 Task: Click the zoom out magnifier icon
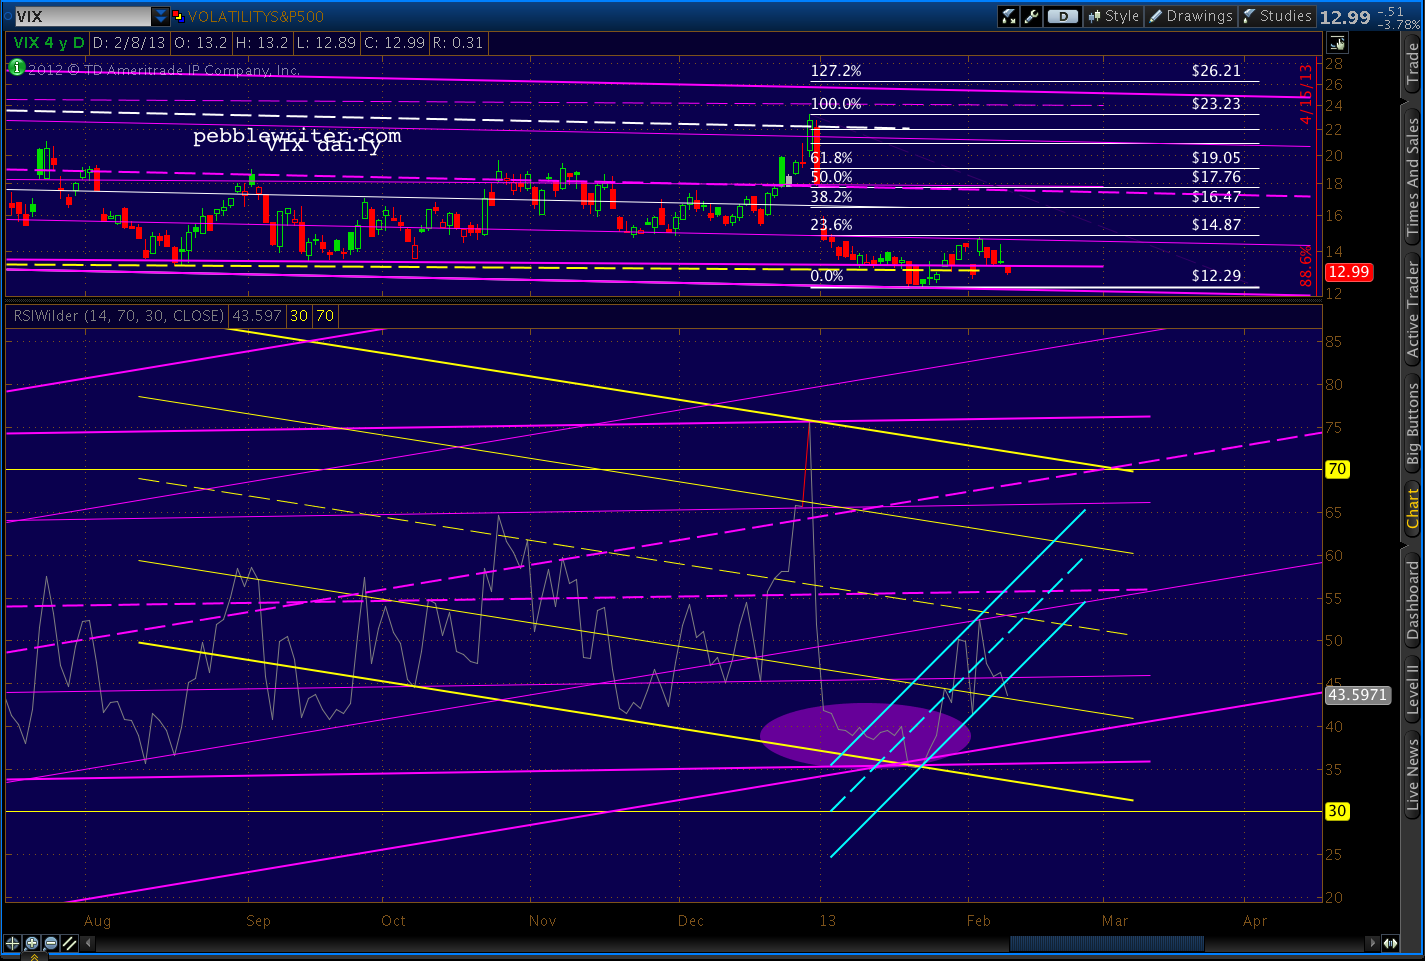[x=51, y=943]
